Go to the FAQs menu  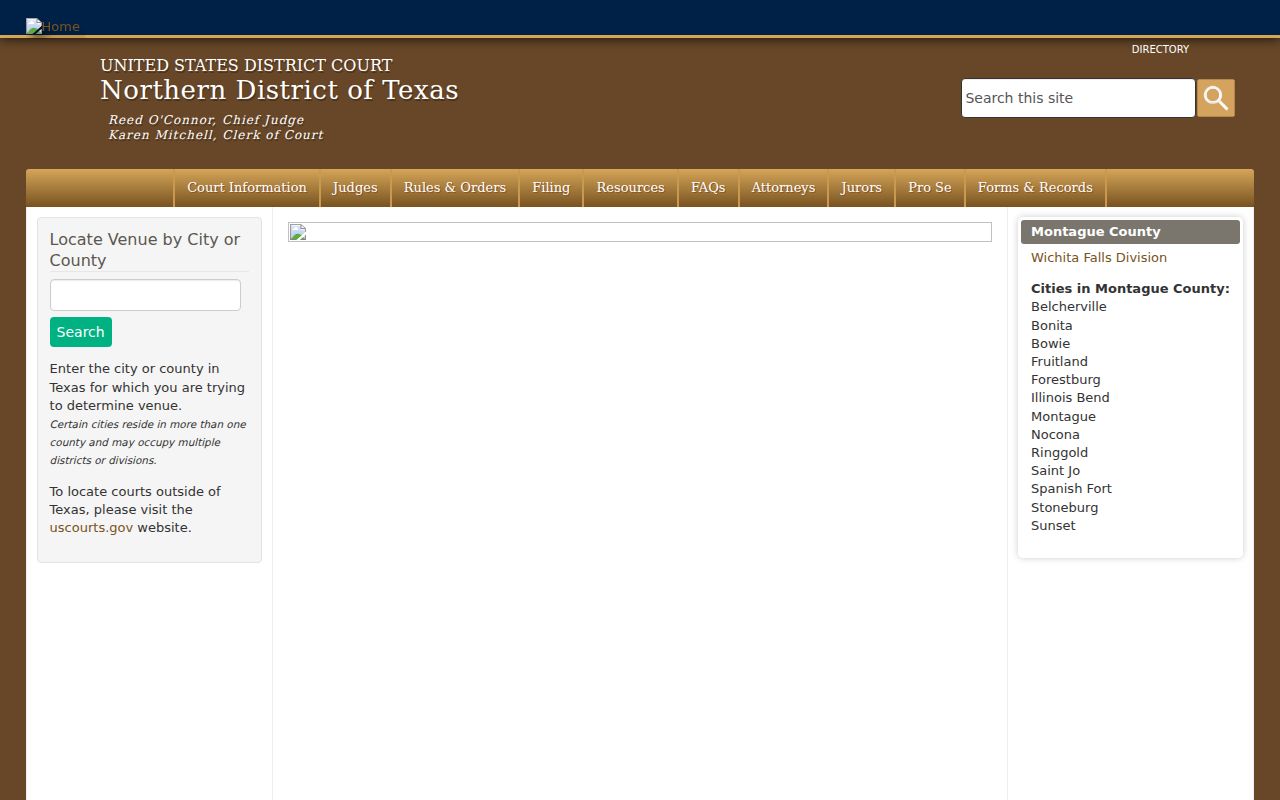(x=708, y=188)
